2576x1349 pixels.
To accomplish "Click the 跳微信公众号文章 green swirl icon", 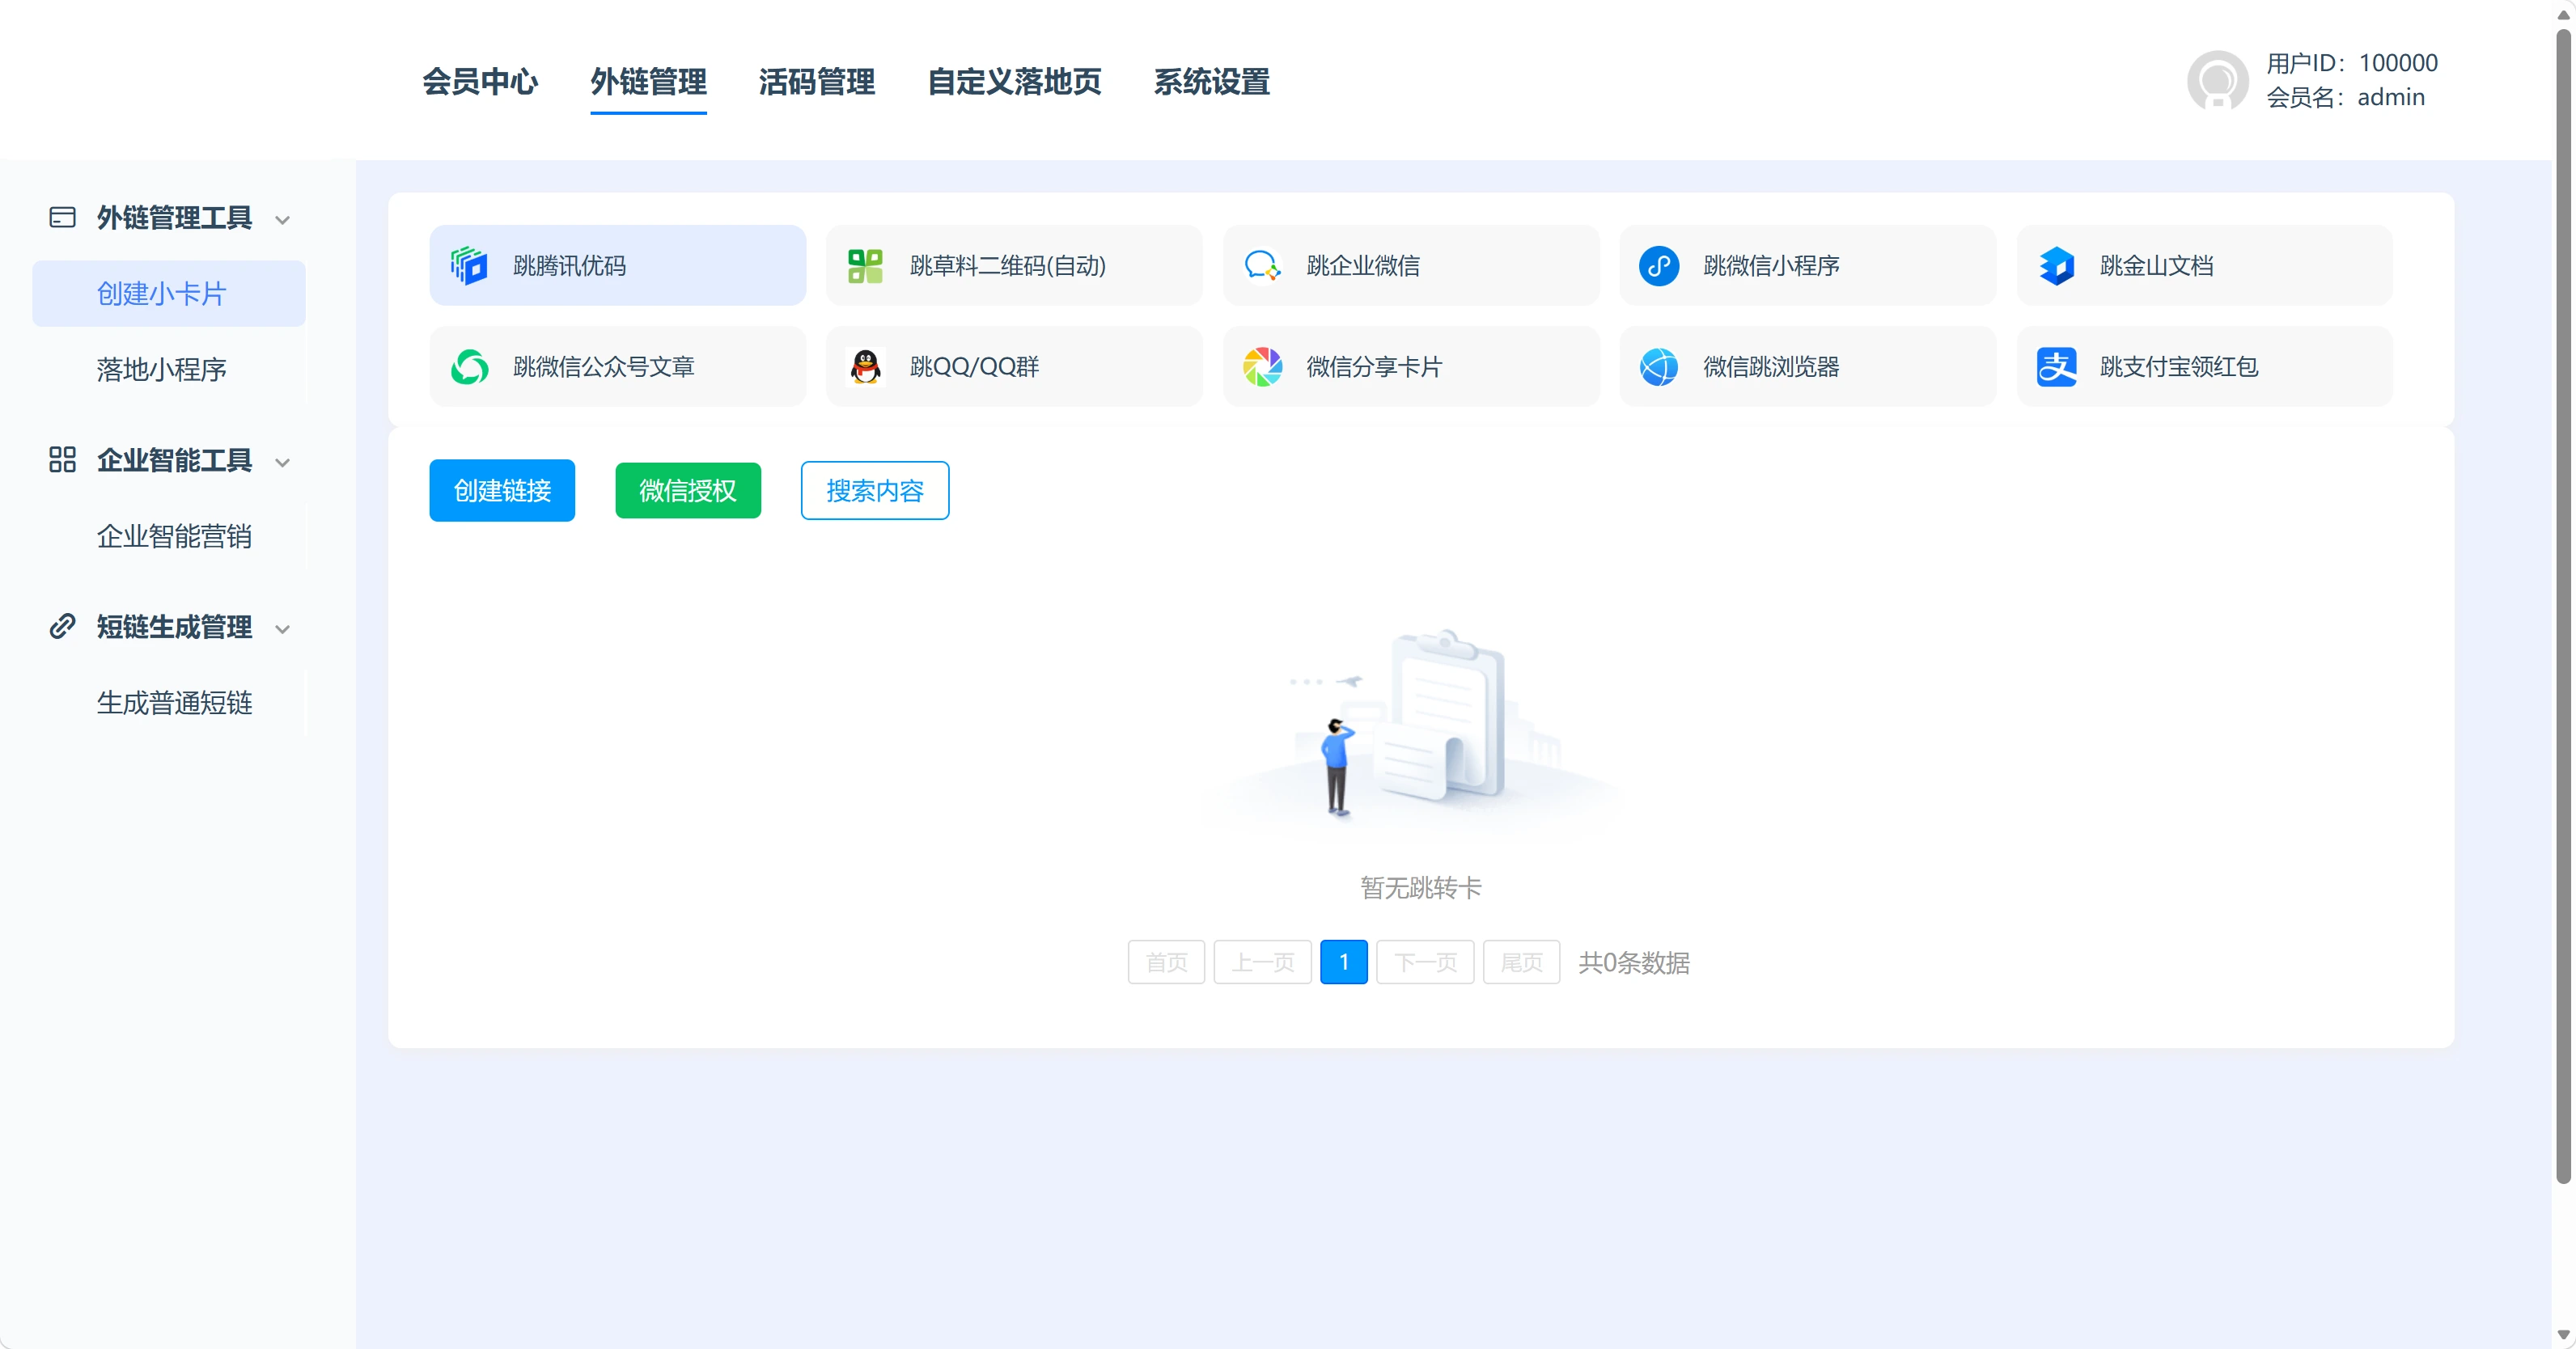I will click(469, 367).
